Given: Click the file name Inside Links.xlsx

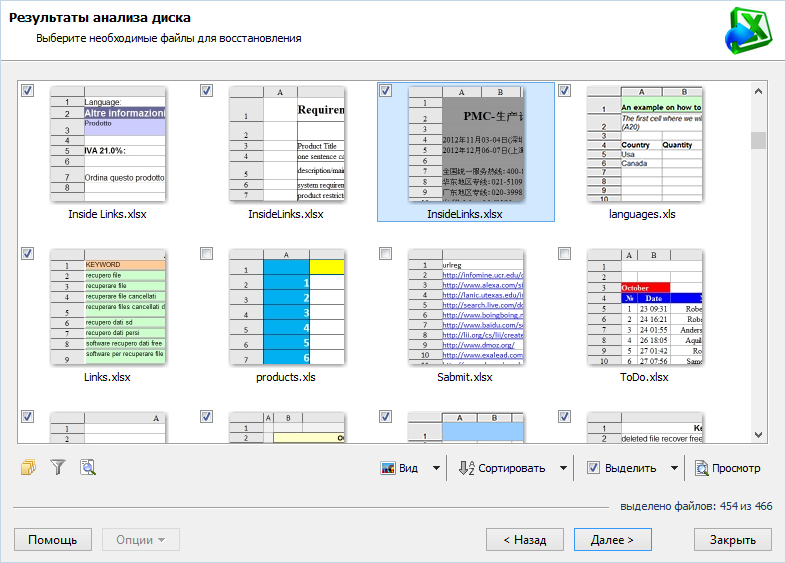Looking at the screenshot, I should pos(107,214).
